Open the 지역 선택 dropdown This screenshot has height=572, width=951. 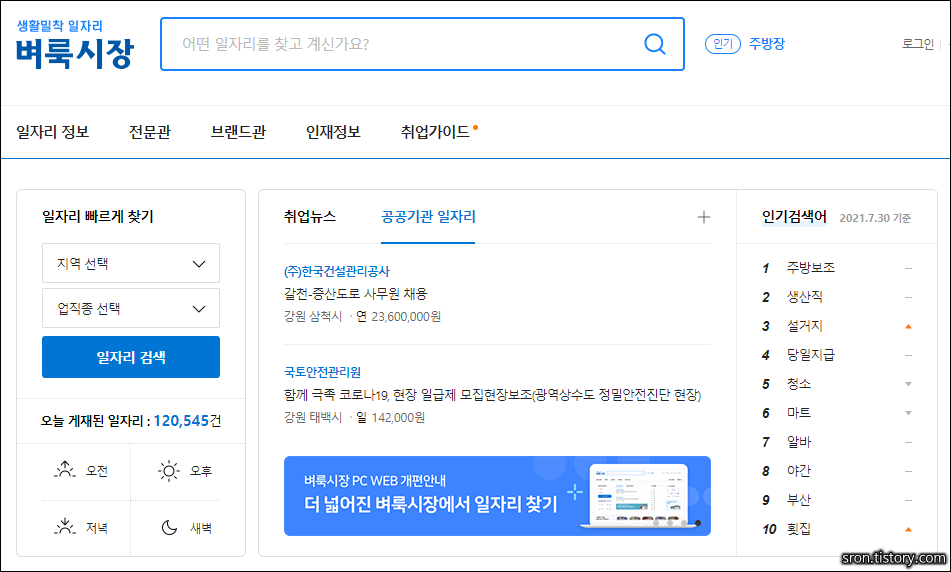tap(131, 263)
